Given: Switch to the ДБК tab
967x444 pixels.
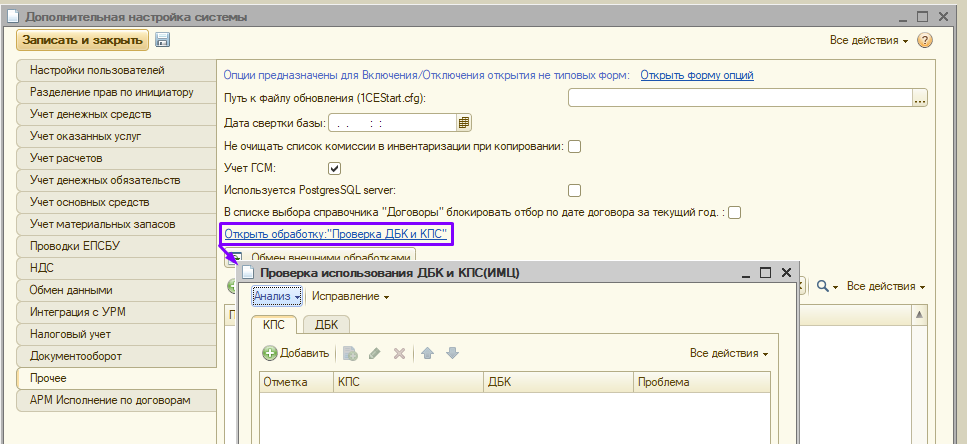Looking at the screenshot, I should tap(326, 324).
